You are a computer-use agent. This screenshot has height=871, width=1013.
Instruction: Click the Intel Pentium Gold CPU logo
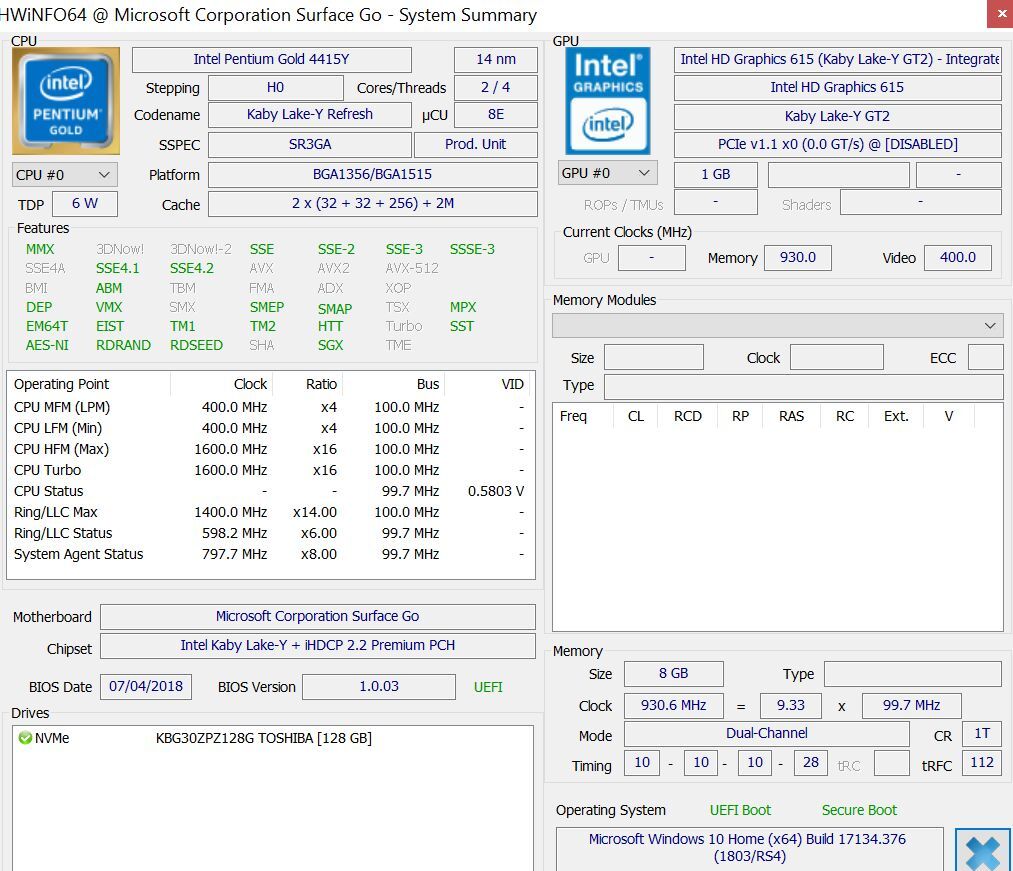(66, 101)
